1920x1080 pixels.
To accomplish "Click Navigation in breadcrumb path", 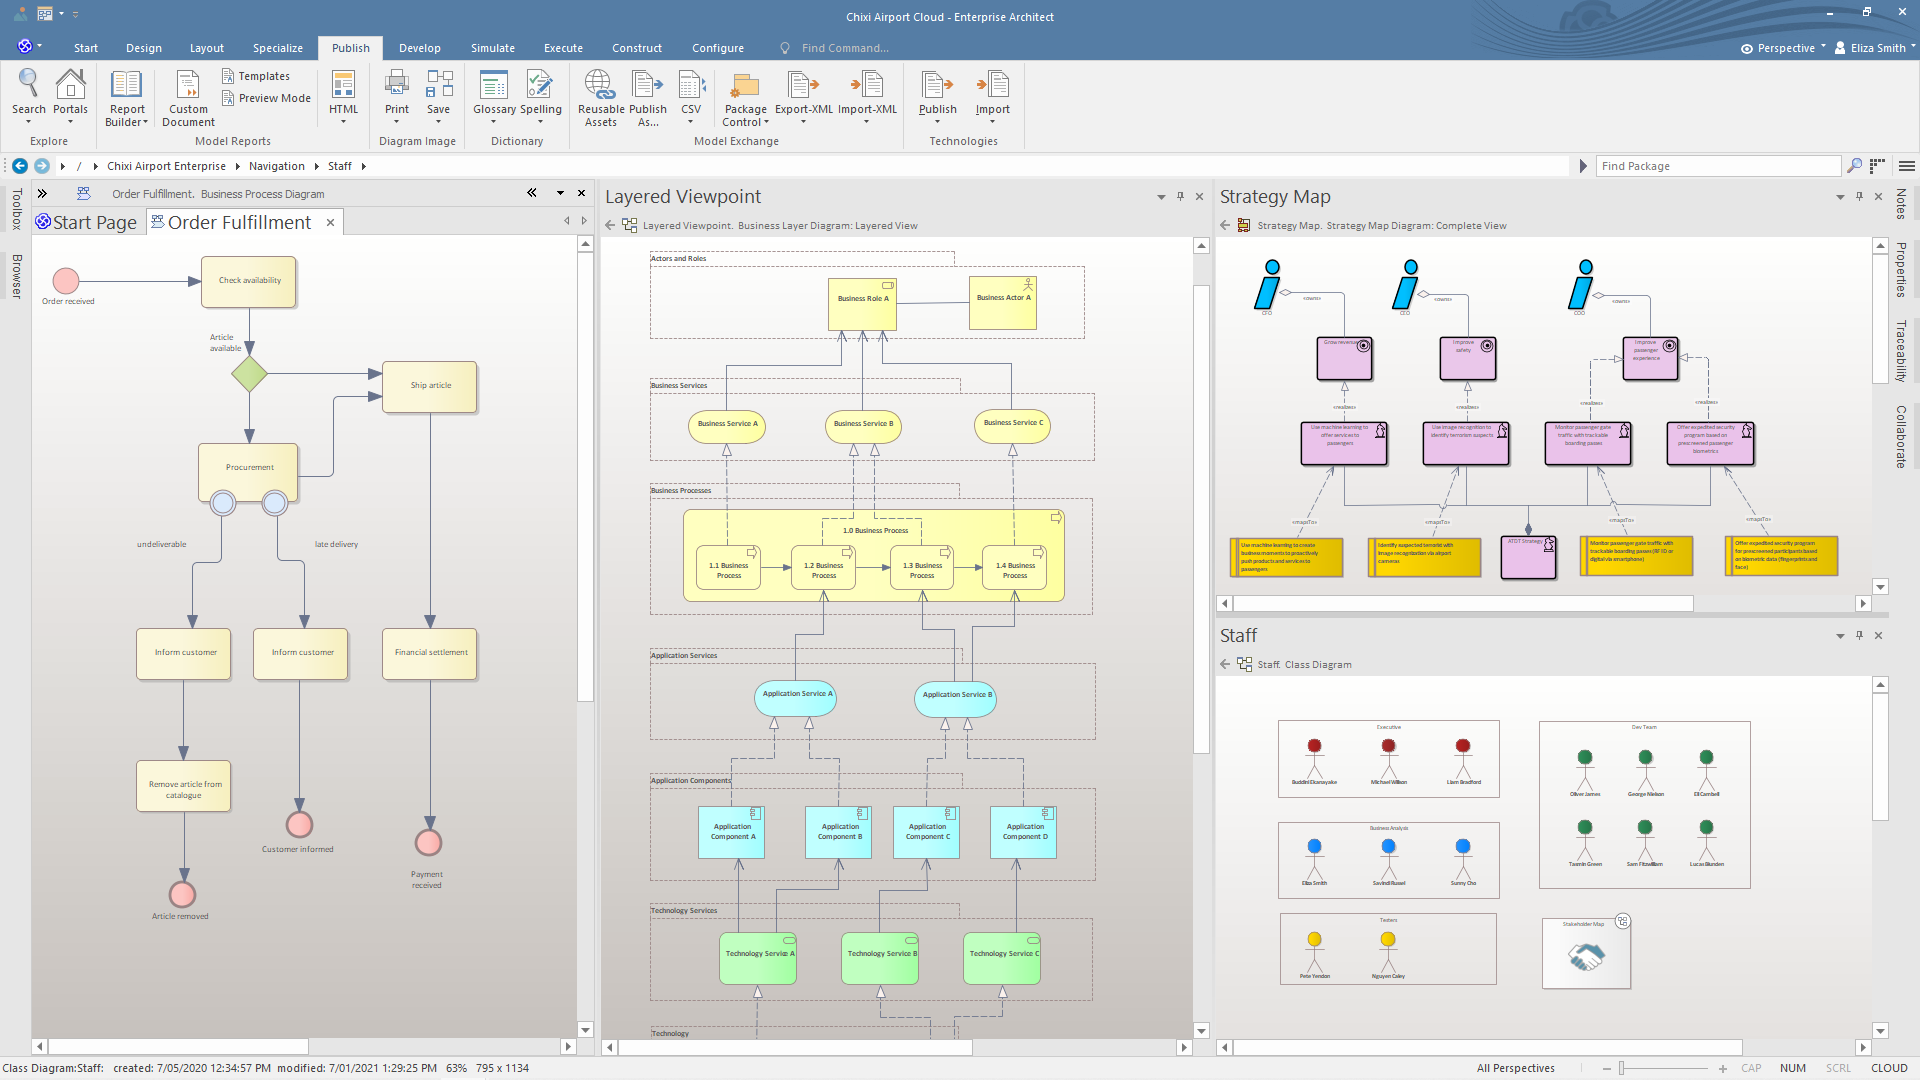I will [276, 166].
